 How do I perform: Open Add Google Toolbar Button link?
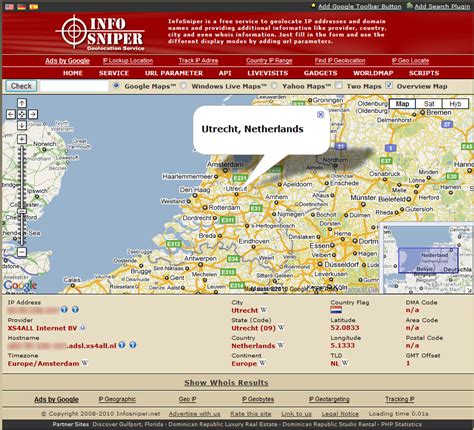pyautogui.click(x=359, y=6)
